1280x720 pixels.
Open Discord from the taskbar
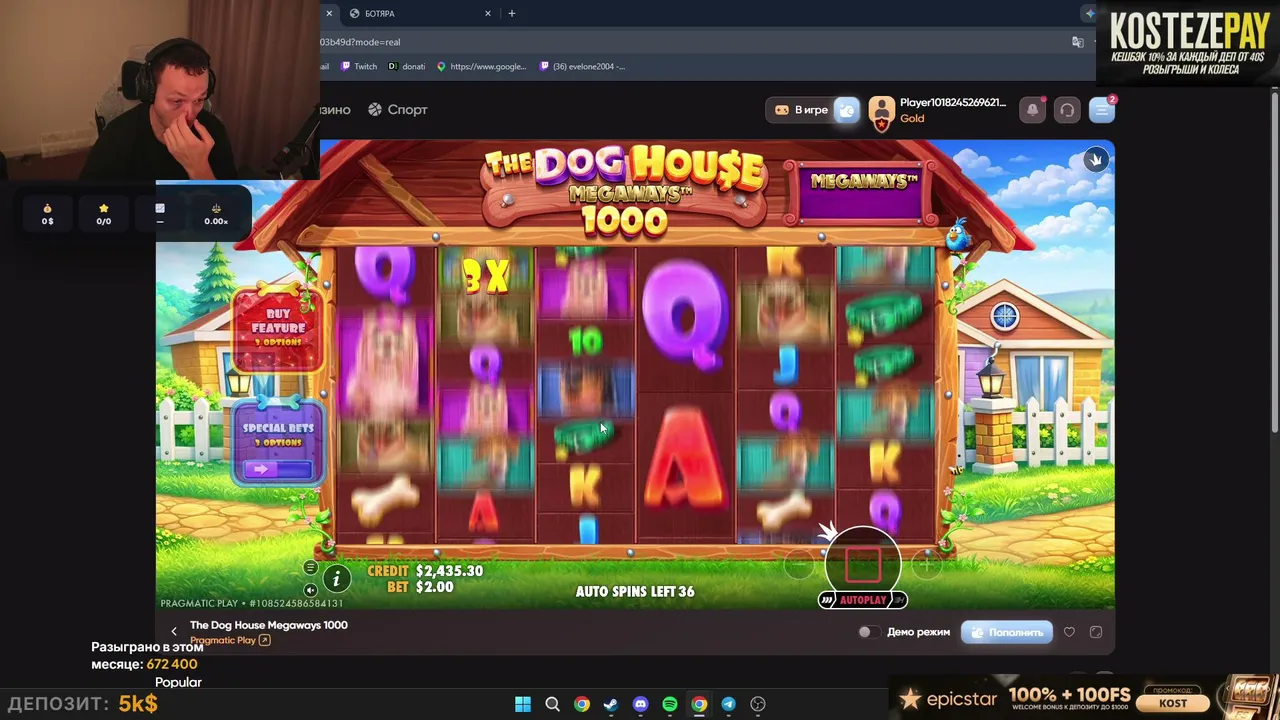point(640,704)
